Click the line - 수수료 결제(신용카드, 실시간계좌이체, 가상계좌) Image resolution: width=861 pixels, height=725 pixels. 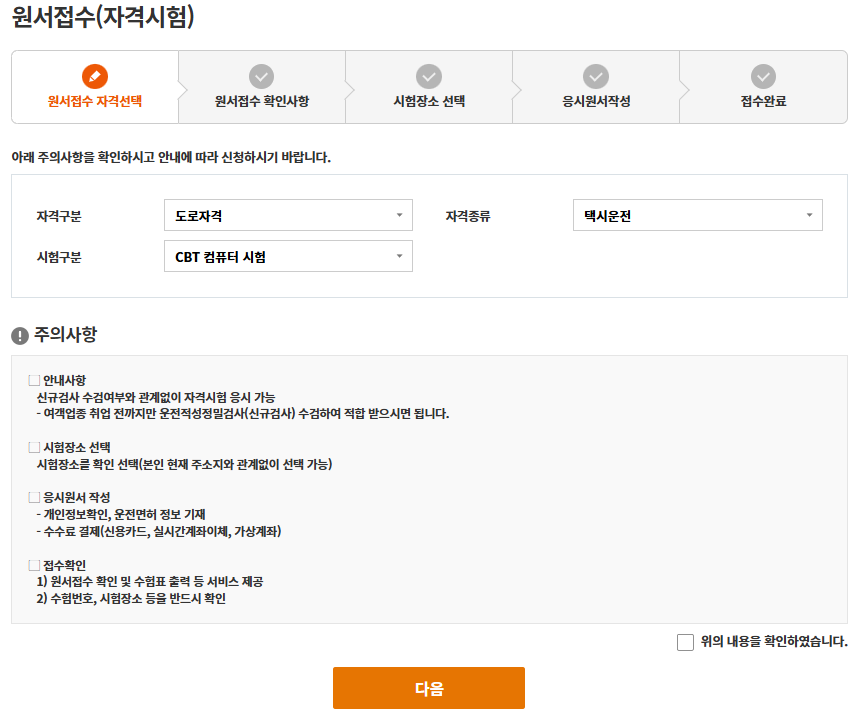pos(159,531)
